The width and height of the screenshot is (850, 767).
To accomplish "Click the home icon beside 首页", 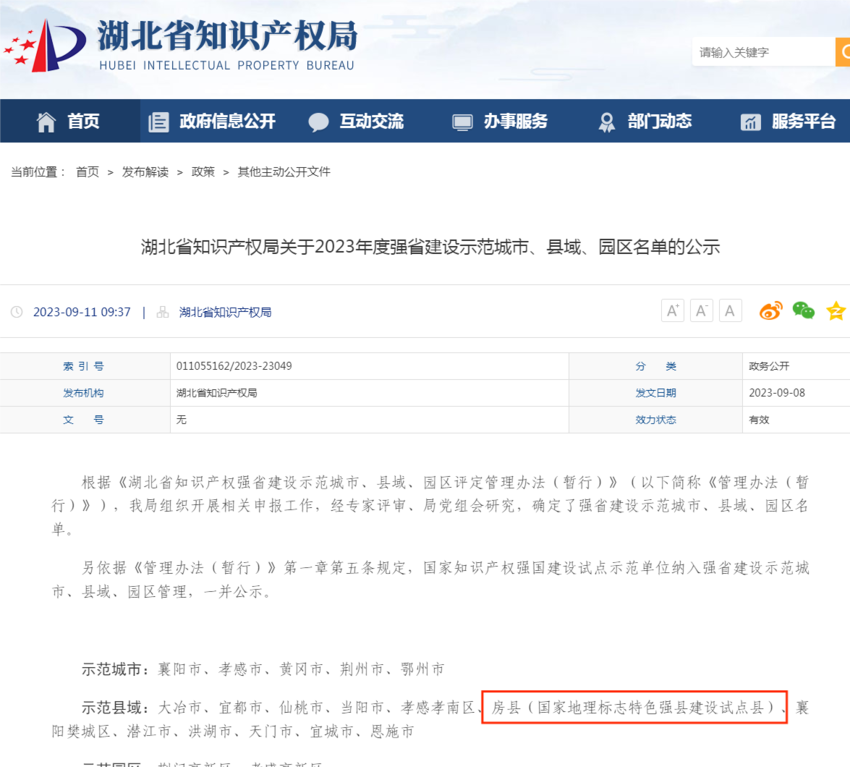I will (x=46, y=122).
